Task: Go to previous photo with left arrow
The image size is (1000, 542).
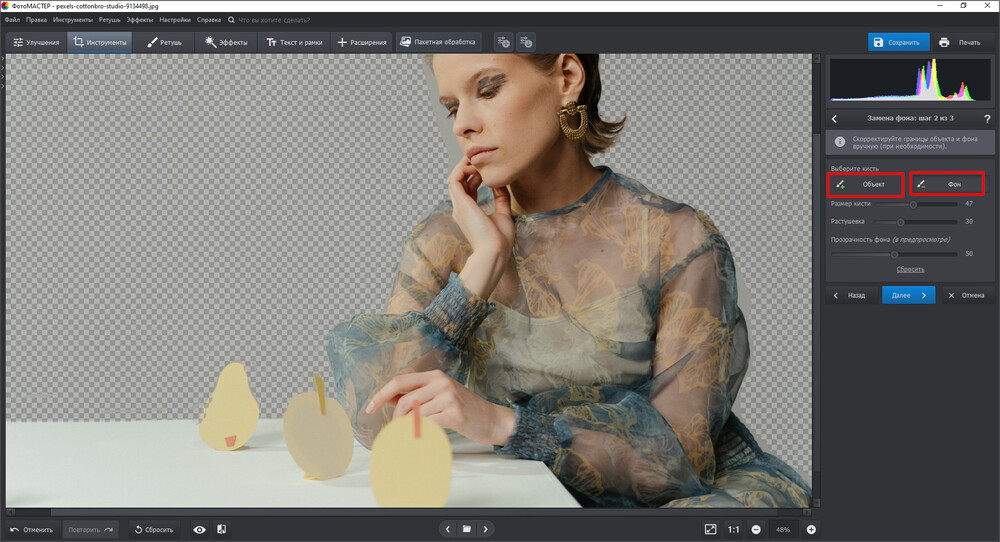Action: [447, 529]
